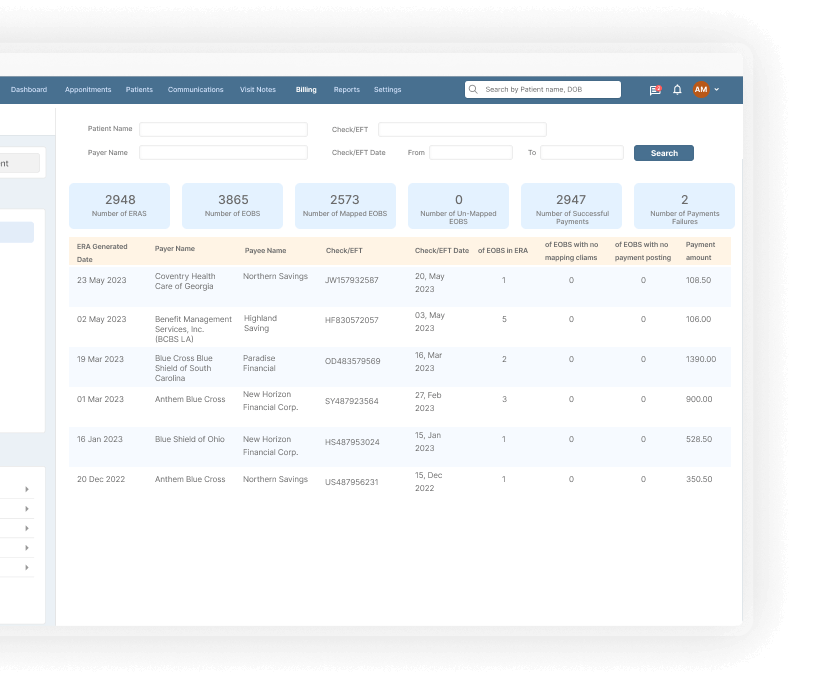This screenshot has height=678, width=821.
Task: Click check number JW157932587
Action: [352, 280]
